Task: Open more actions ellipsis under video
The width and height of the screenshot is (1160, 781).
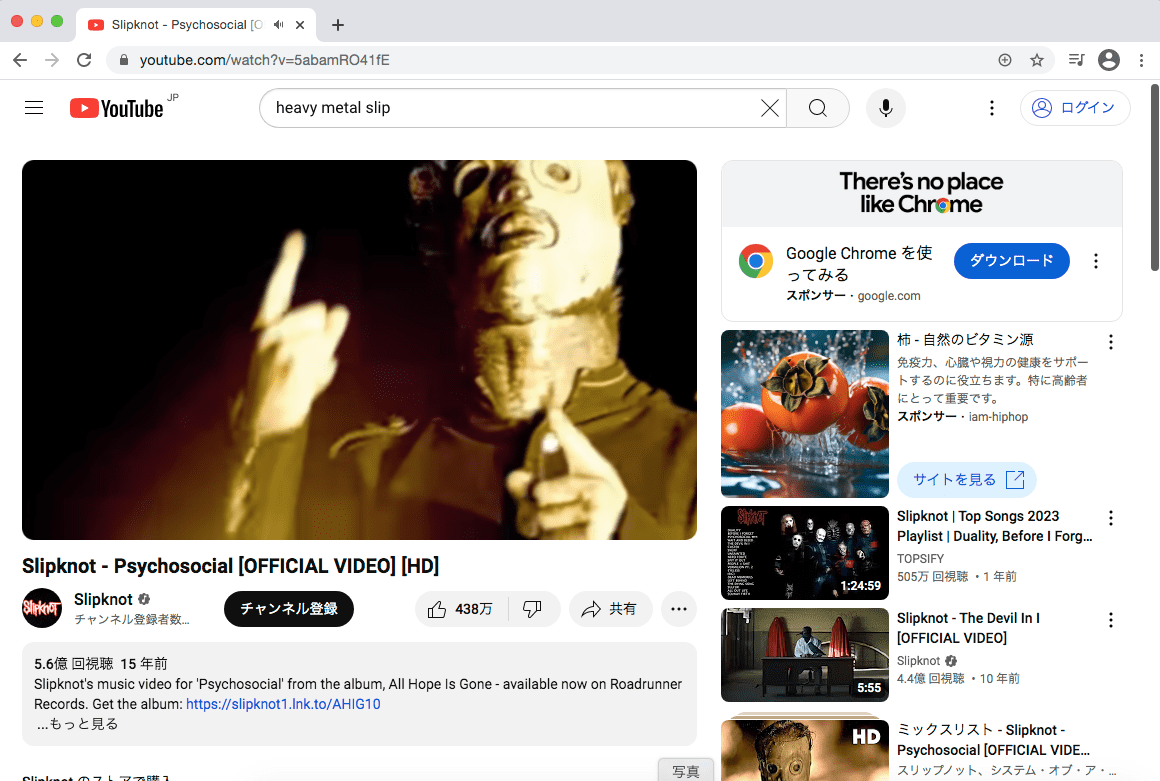Action: click(678, 609)
